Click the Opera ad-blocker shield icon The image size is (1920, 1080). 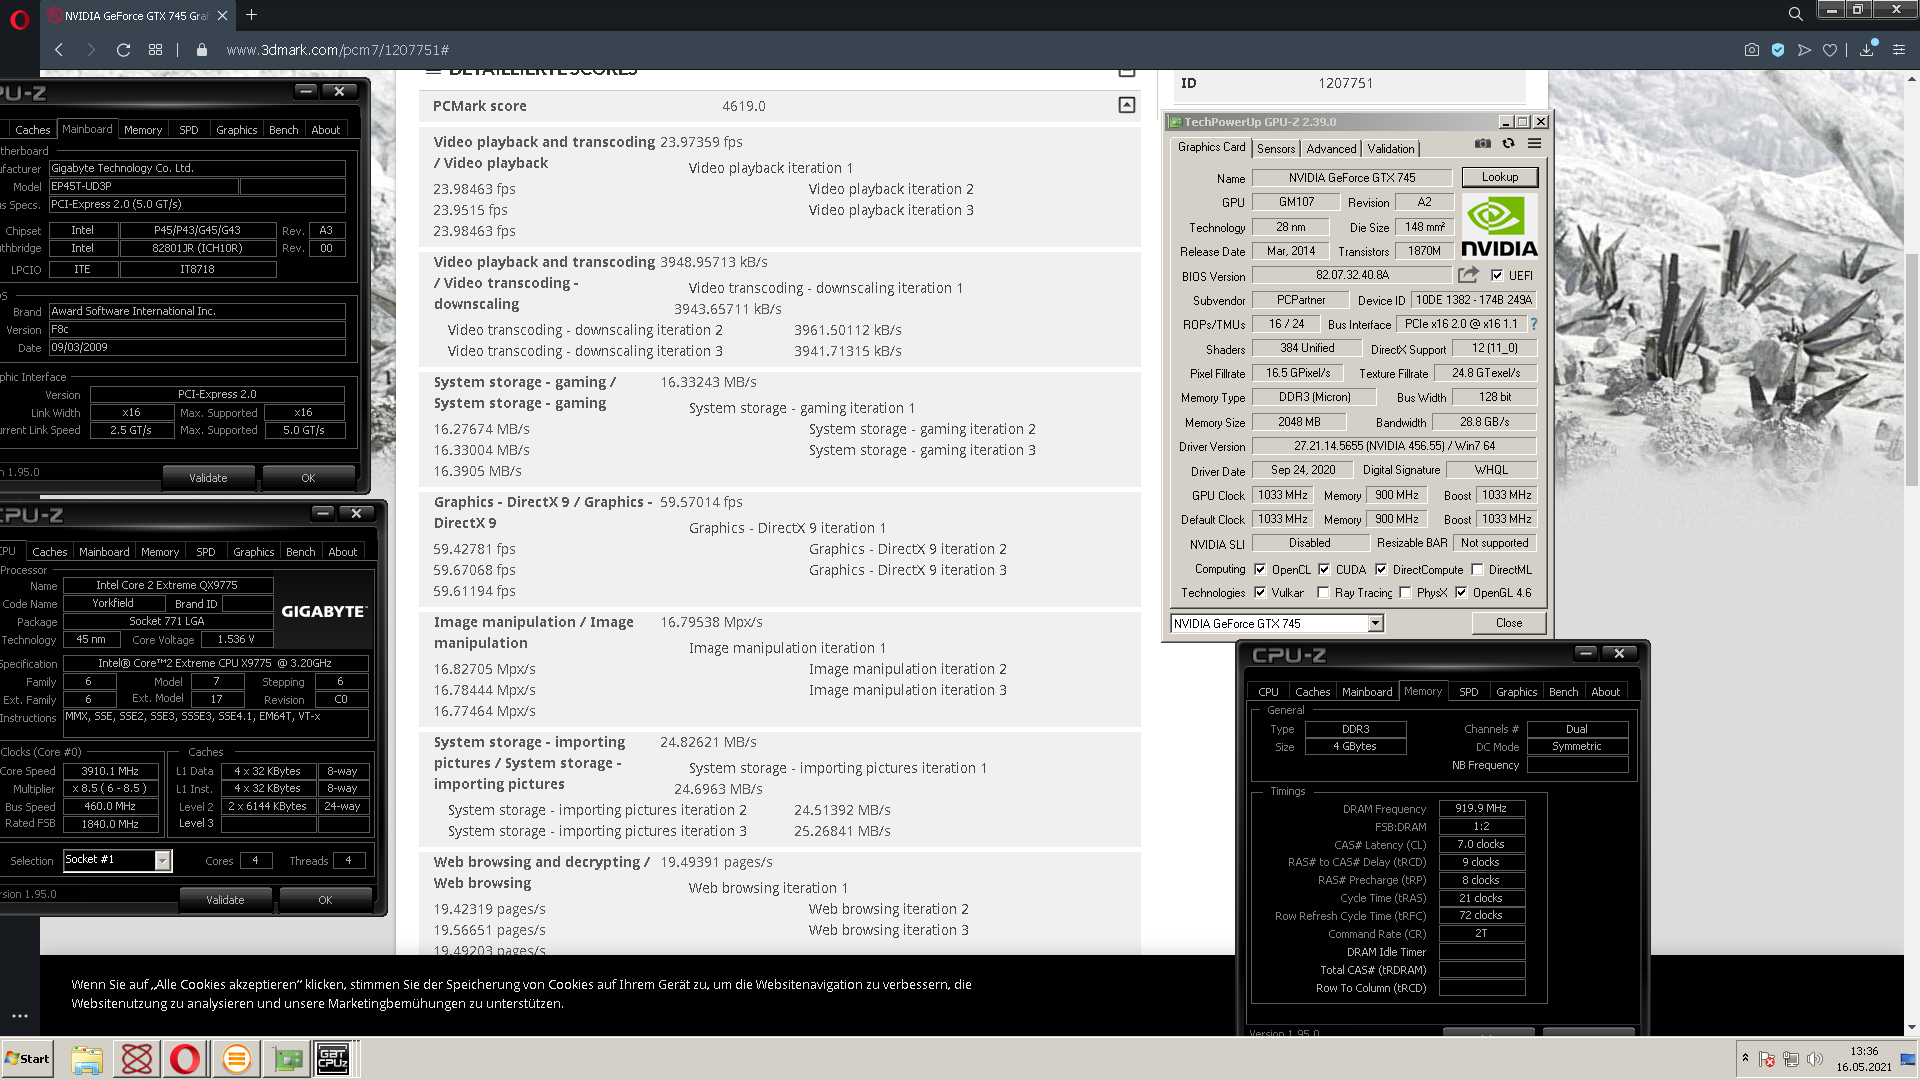click(1777, 50)
